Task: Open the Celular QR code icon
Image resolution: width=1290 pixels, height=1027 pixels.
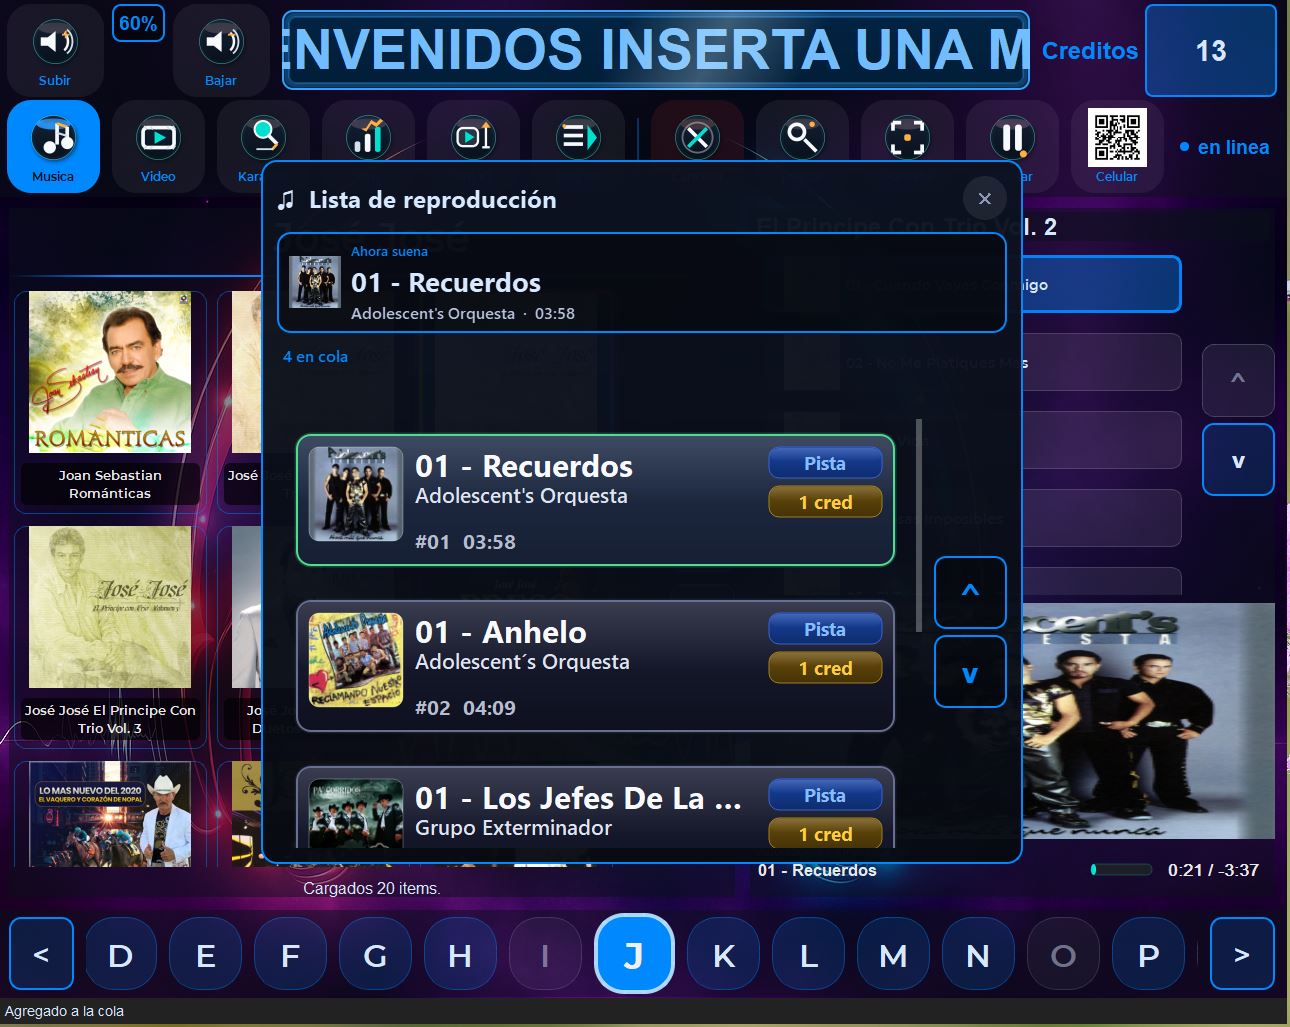Action: click(x=1117, y=146)
